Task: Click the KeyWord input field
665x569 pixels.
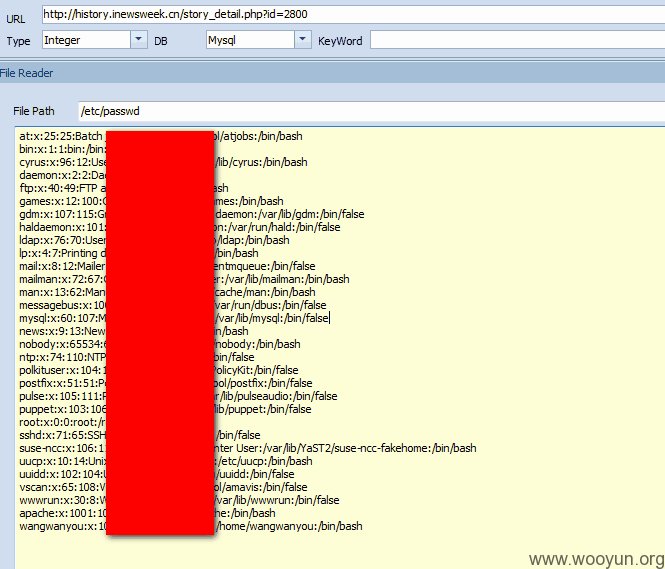Action: (517, 41)
